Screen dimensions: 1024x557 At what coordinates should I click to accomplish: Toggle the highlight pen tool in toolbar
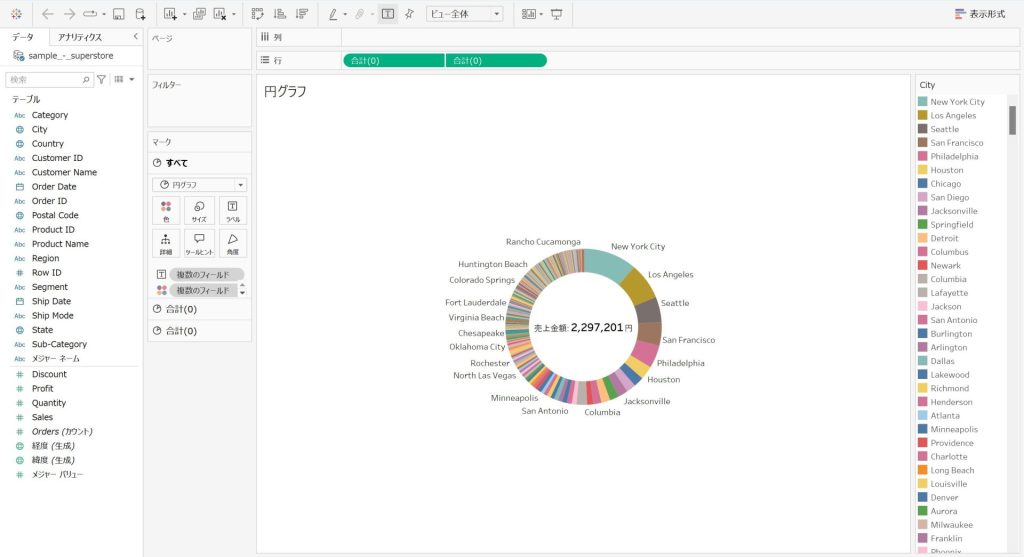click(334, 14)
